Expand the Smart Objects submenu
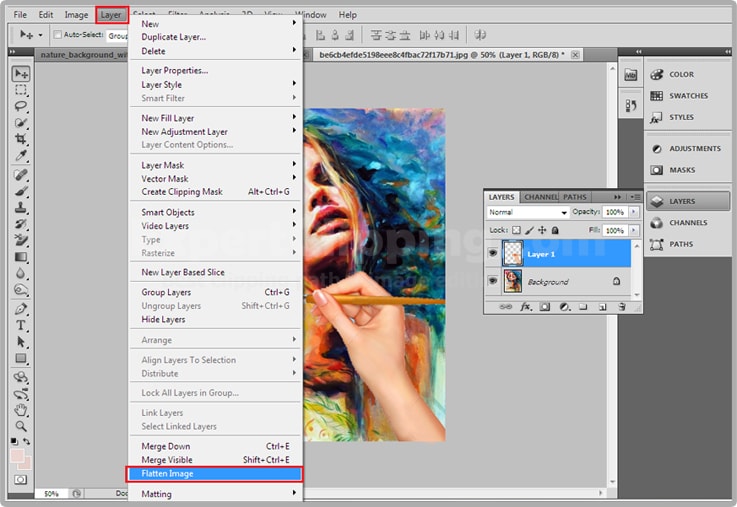 click(x=216, y=212)
